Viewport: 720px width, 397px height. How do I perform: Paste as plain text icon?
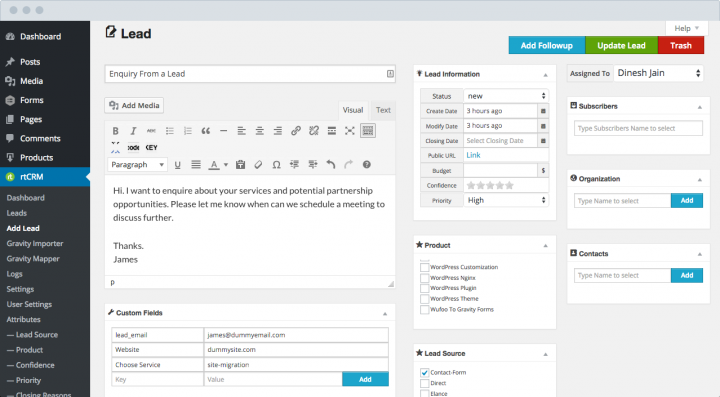click(x=240, y=165)
